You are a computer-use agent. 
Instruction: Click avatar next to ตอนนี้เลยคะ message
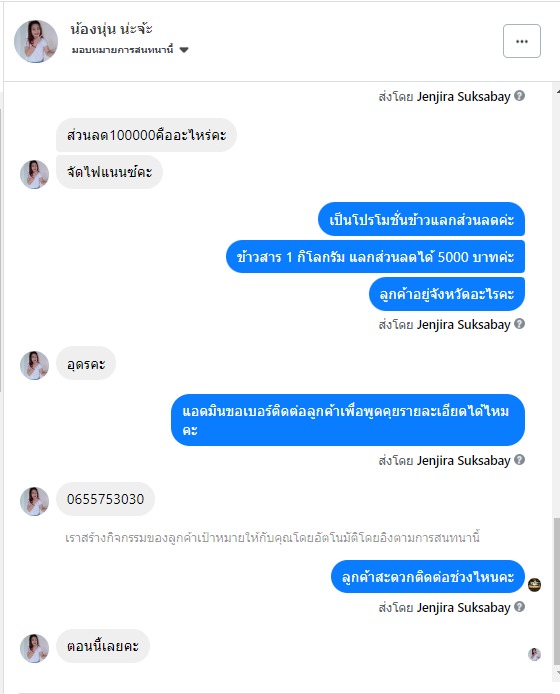click(35, 648)
